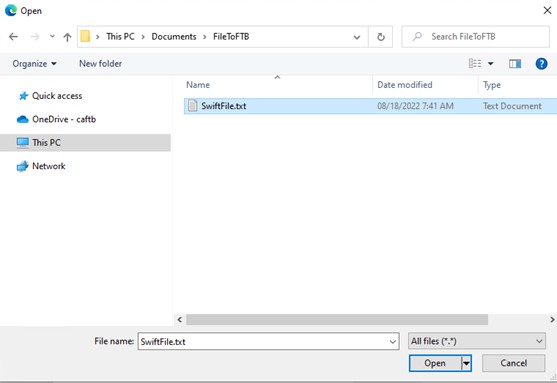Change the file view layout icon
This screenshot has height=383, width=557.
[475, 64]
